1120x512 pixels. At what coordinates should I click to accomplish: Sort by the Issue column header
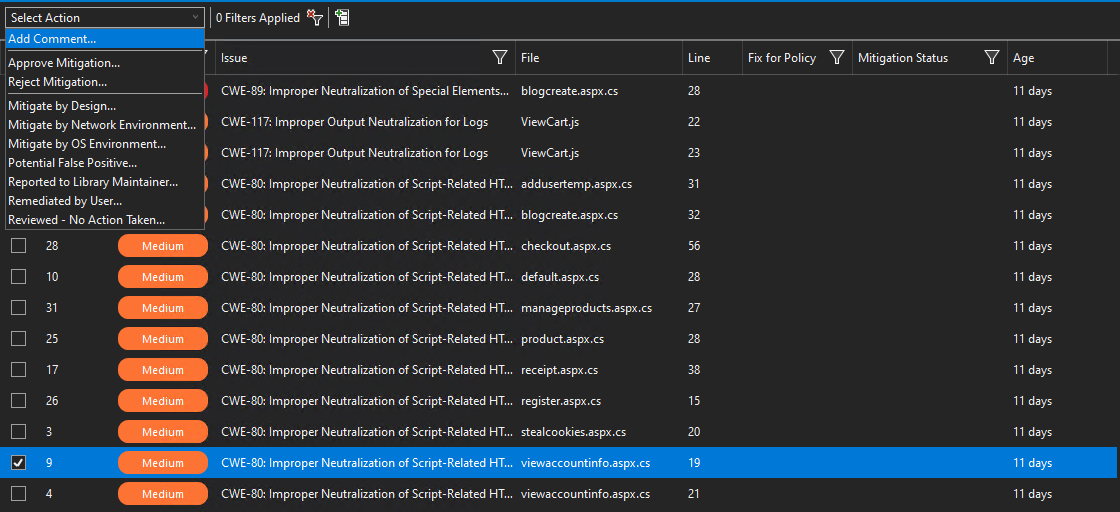[234, 58]
